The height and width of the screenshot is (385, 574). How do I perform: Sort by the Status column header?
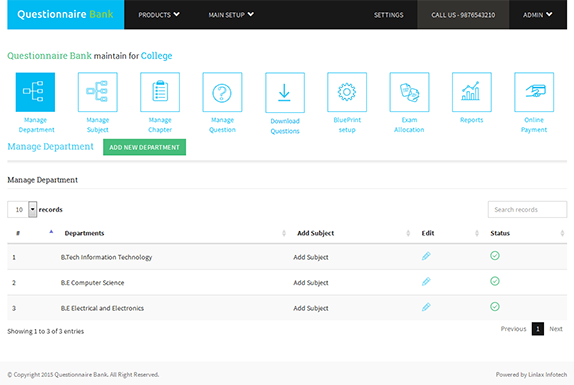click(x=500, y=233)
